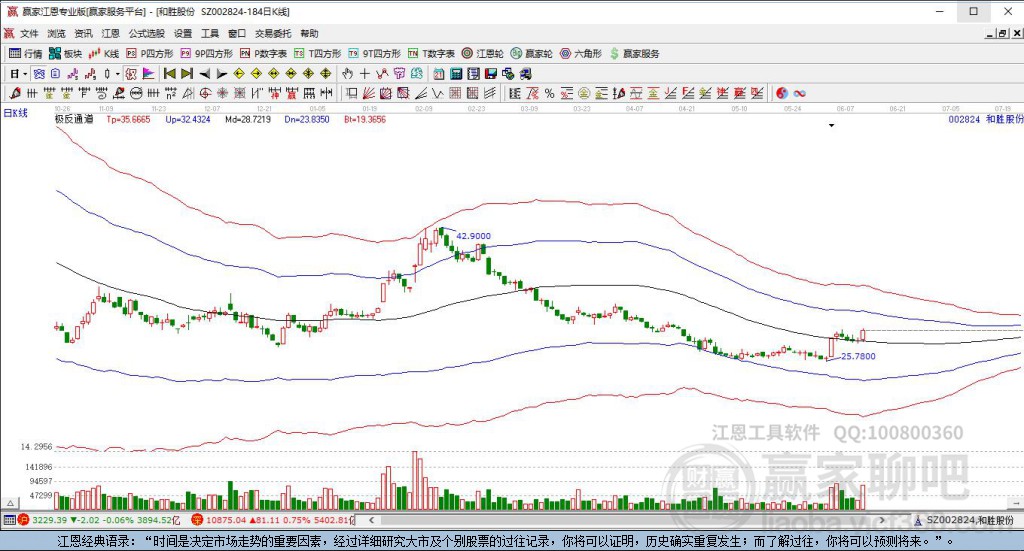Open the 设置 menu
Viewport: 1024px width, 551px height.
tap(183, 33)
